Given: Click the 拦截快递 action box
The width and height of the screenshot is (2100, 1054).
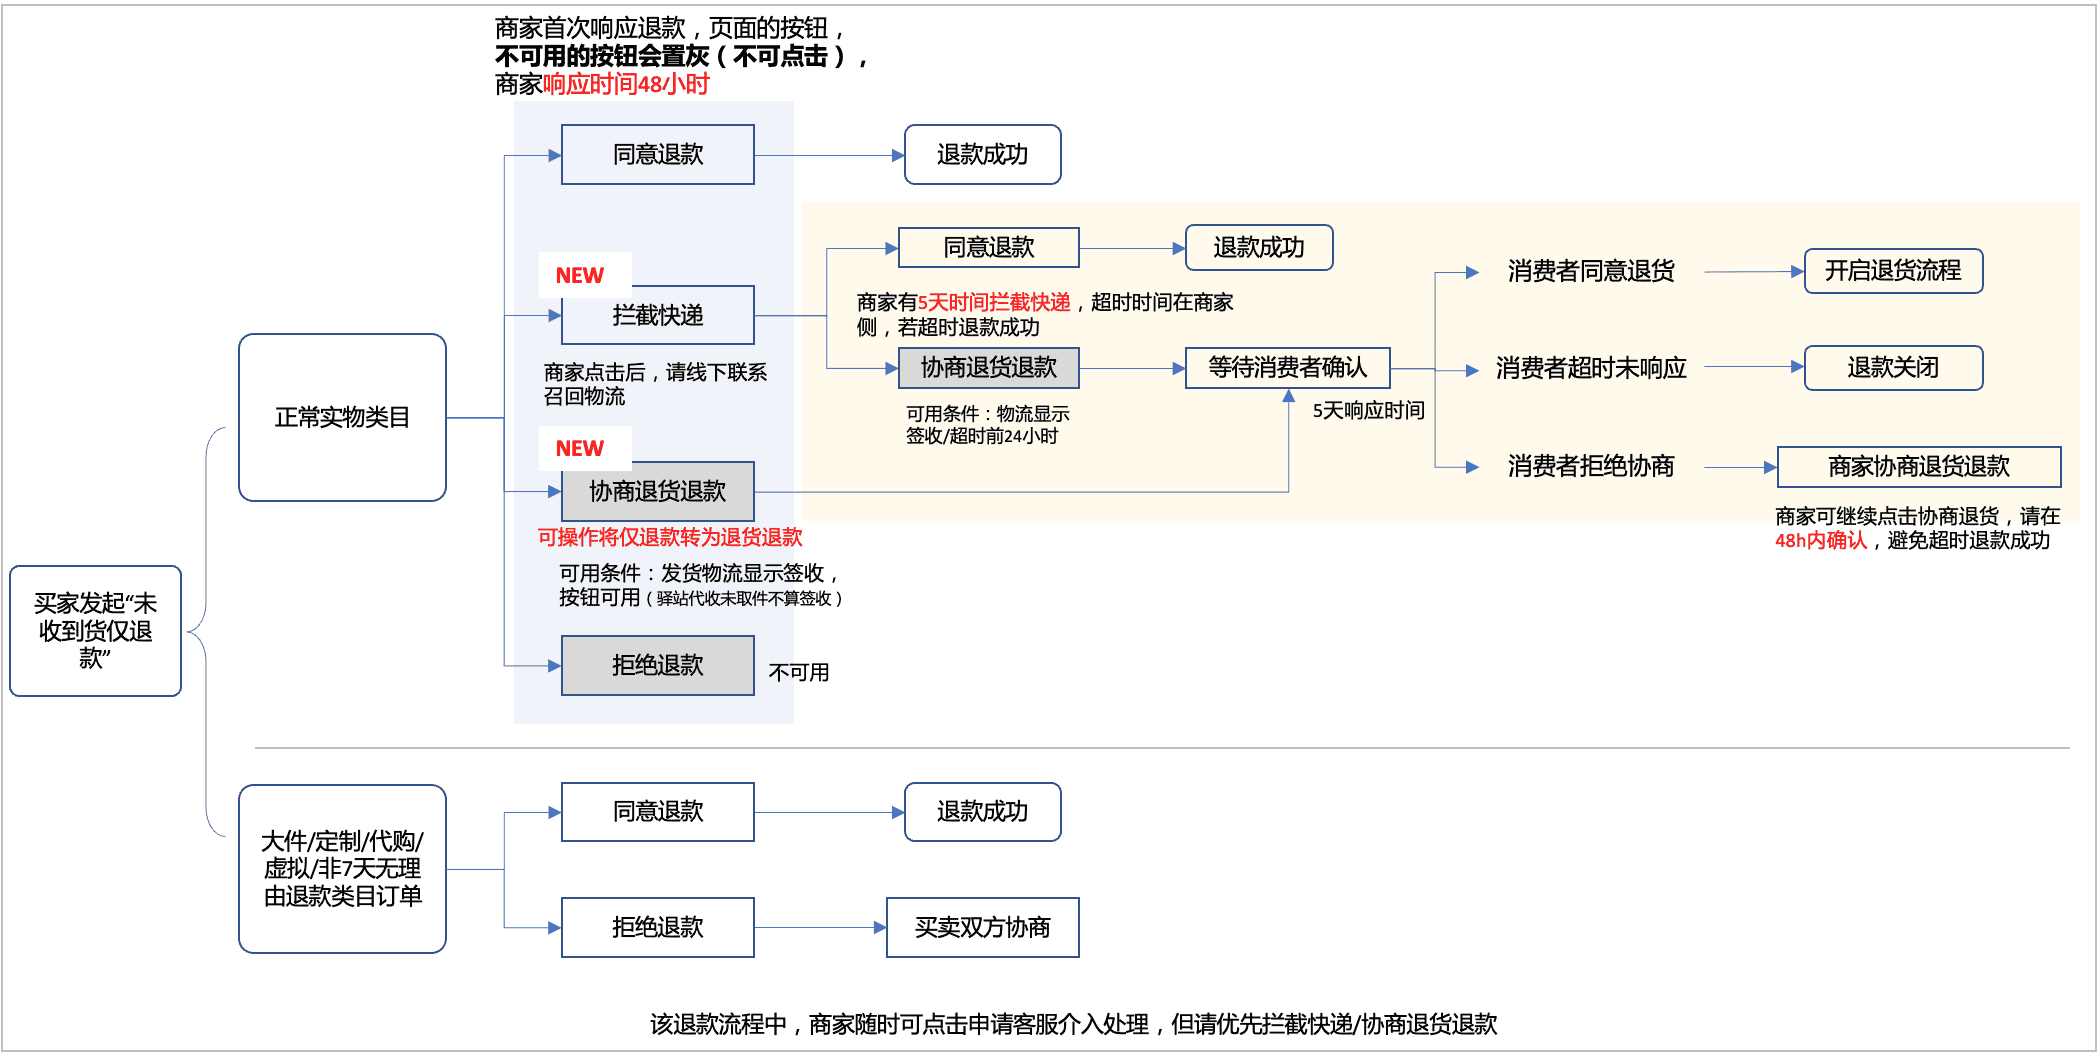Looking at the screenshot, I should click(x=658, y=314).
